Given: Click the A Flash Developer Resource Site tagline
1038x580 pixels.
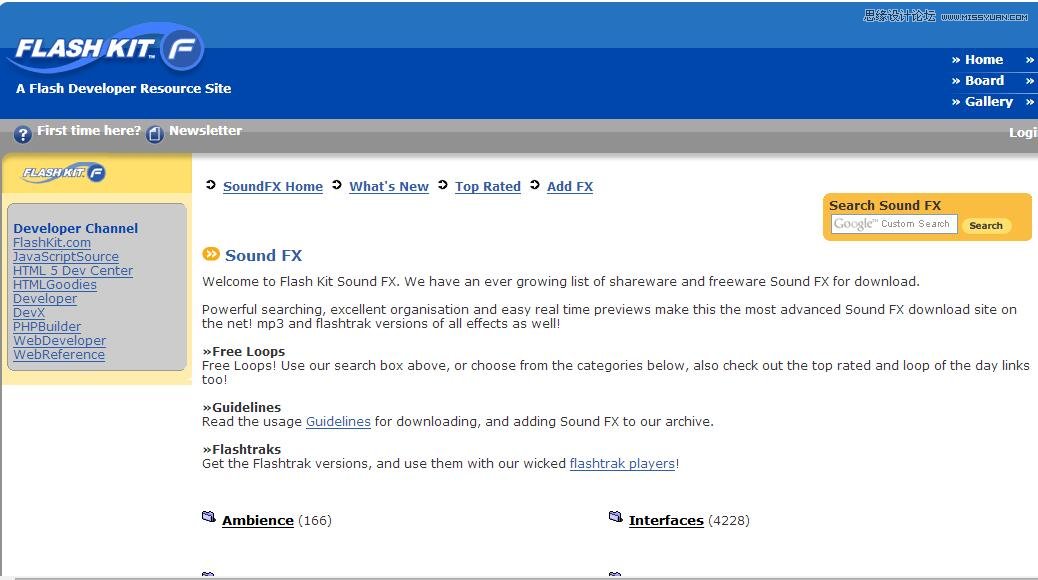Looking at the screenshot, I should [124, 89].
